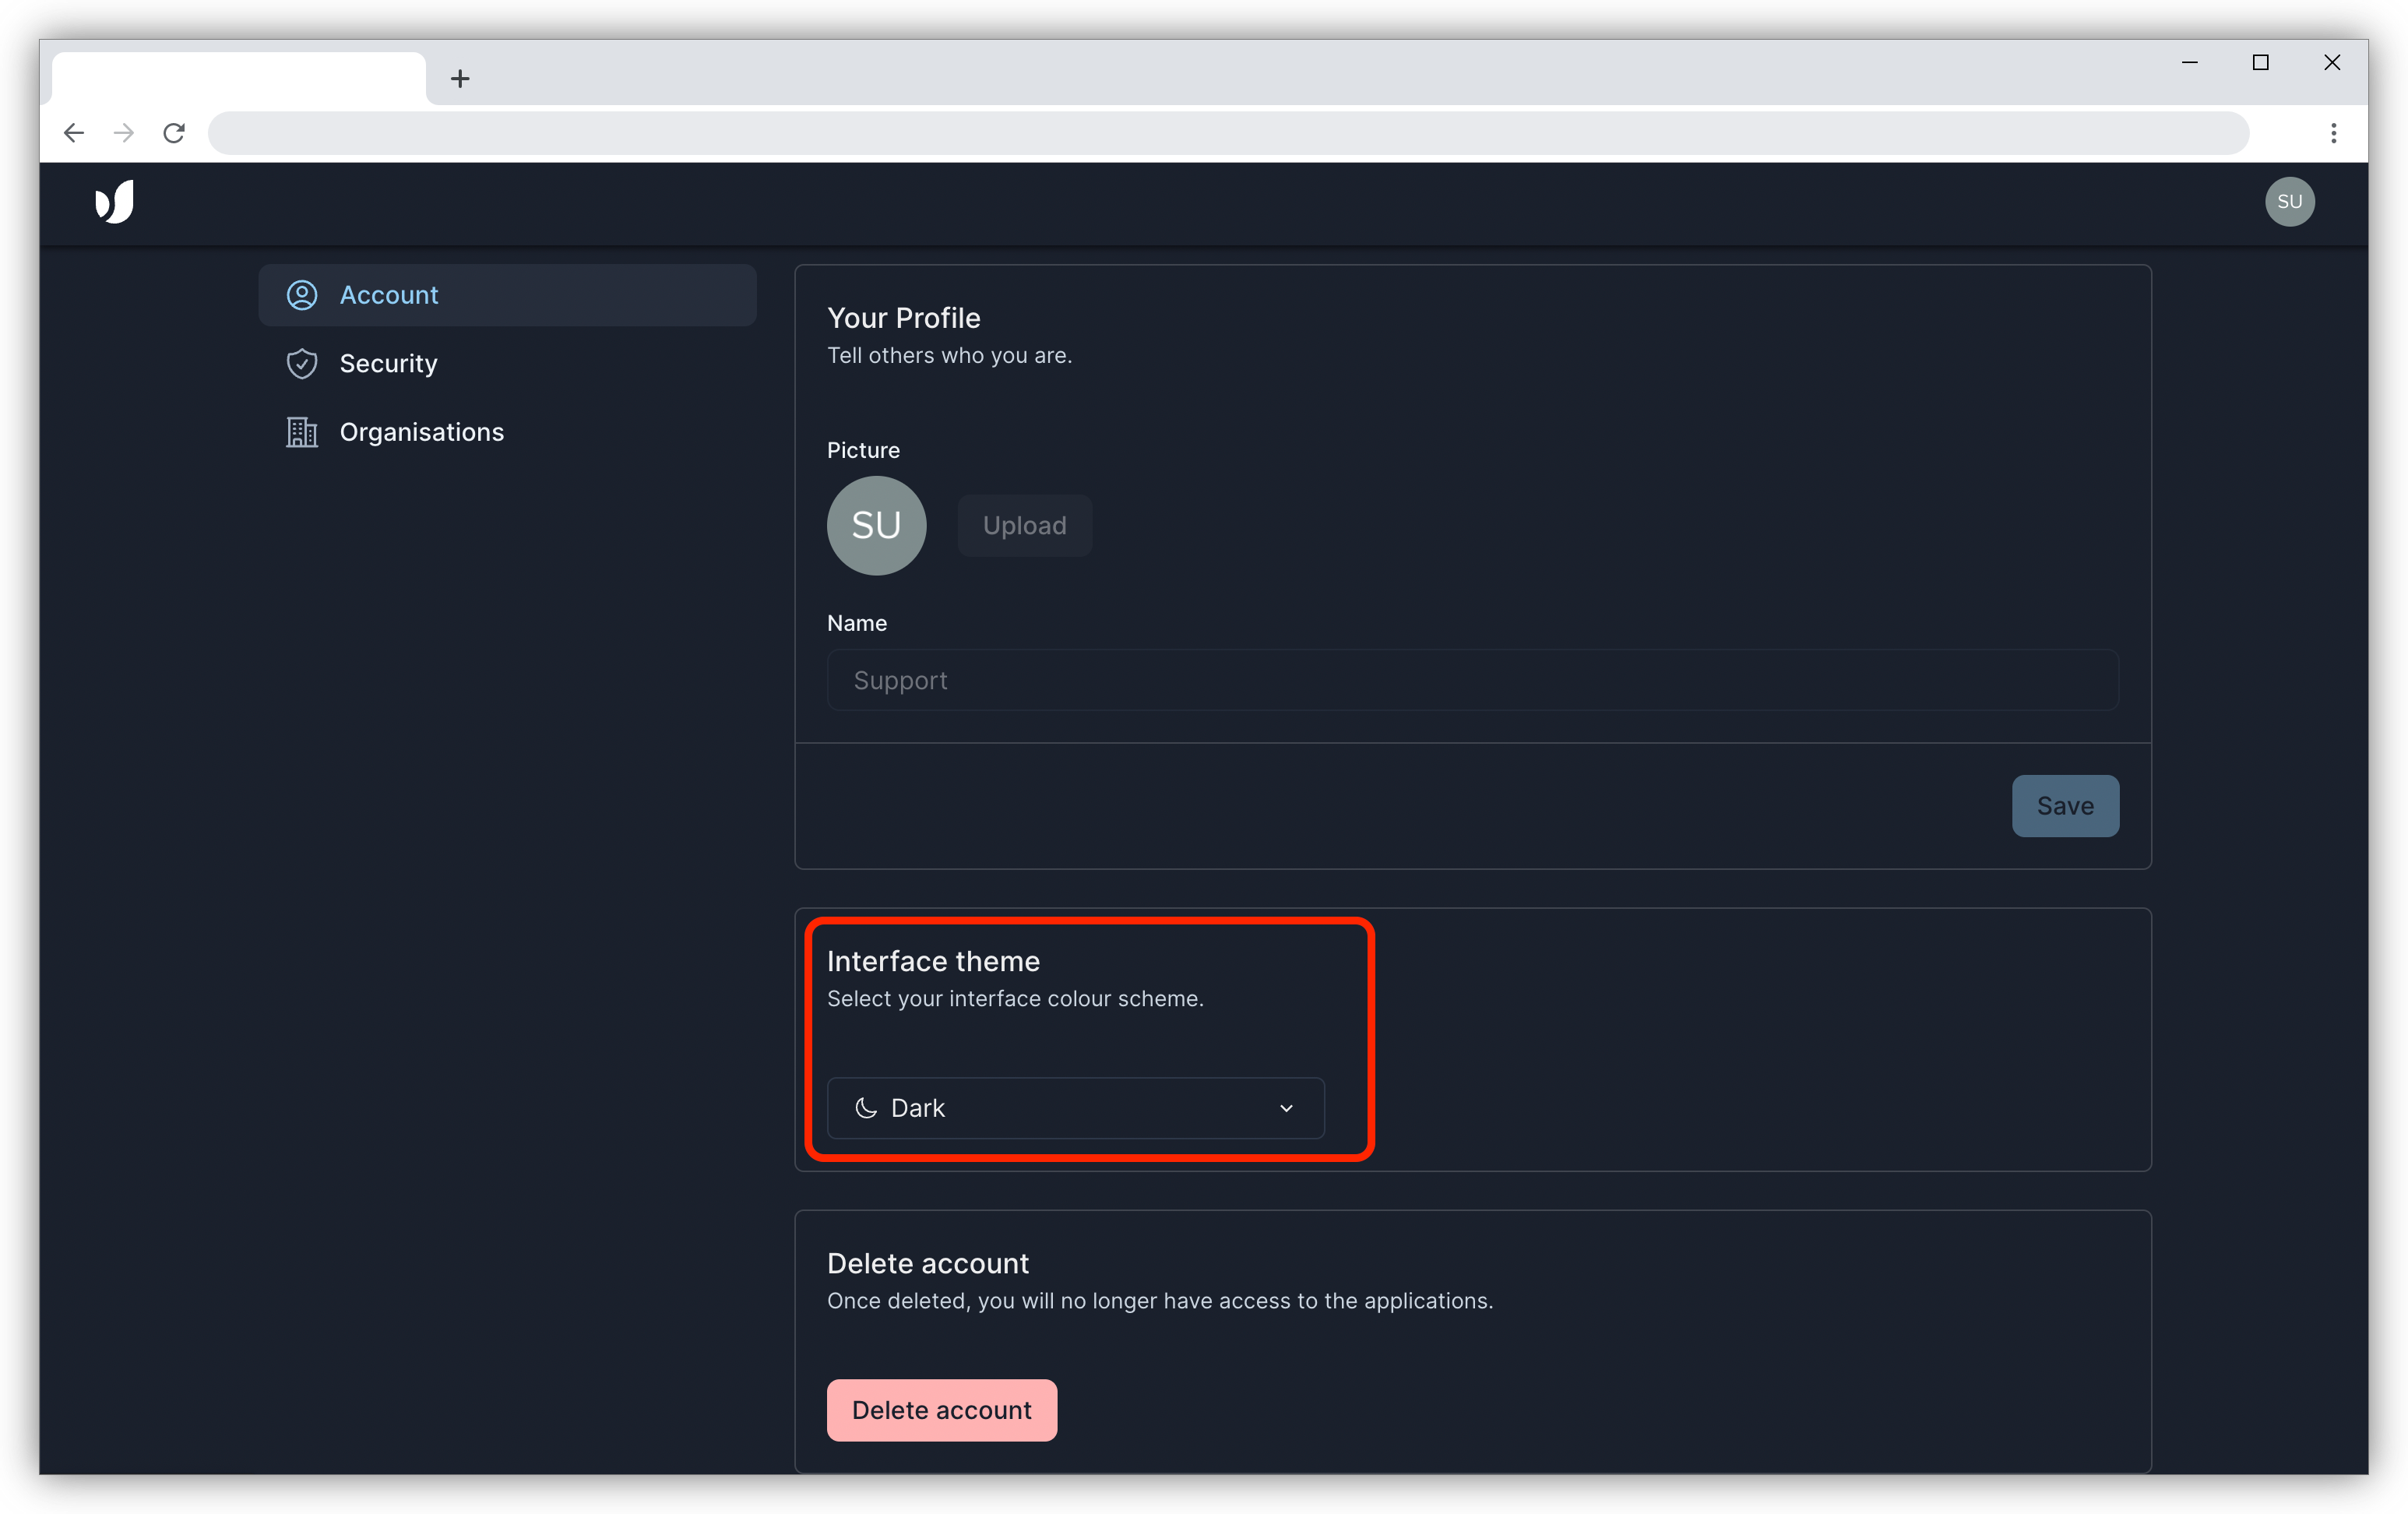Maximize the browser window
2408x1514 pixels.
coord(2260,62)
